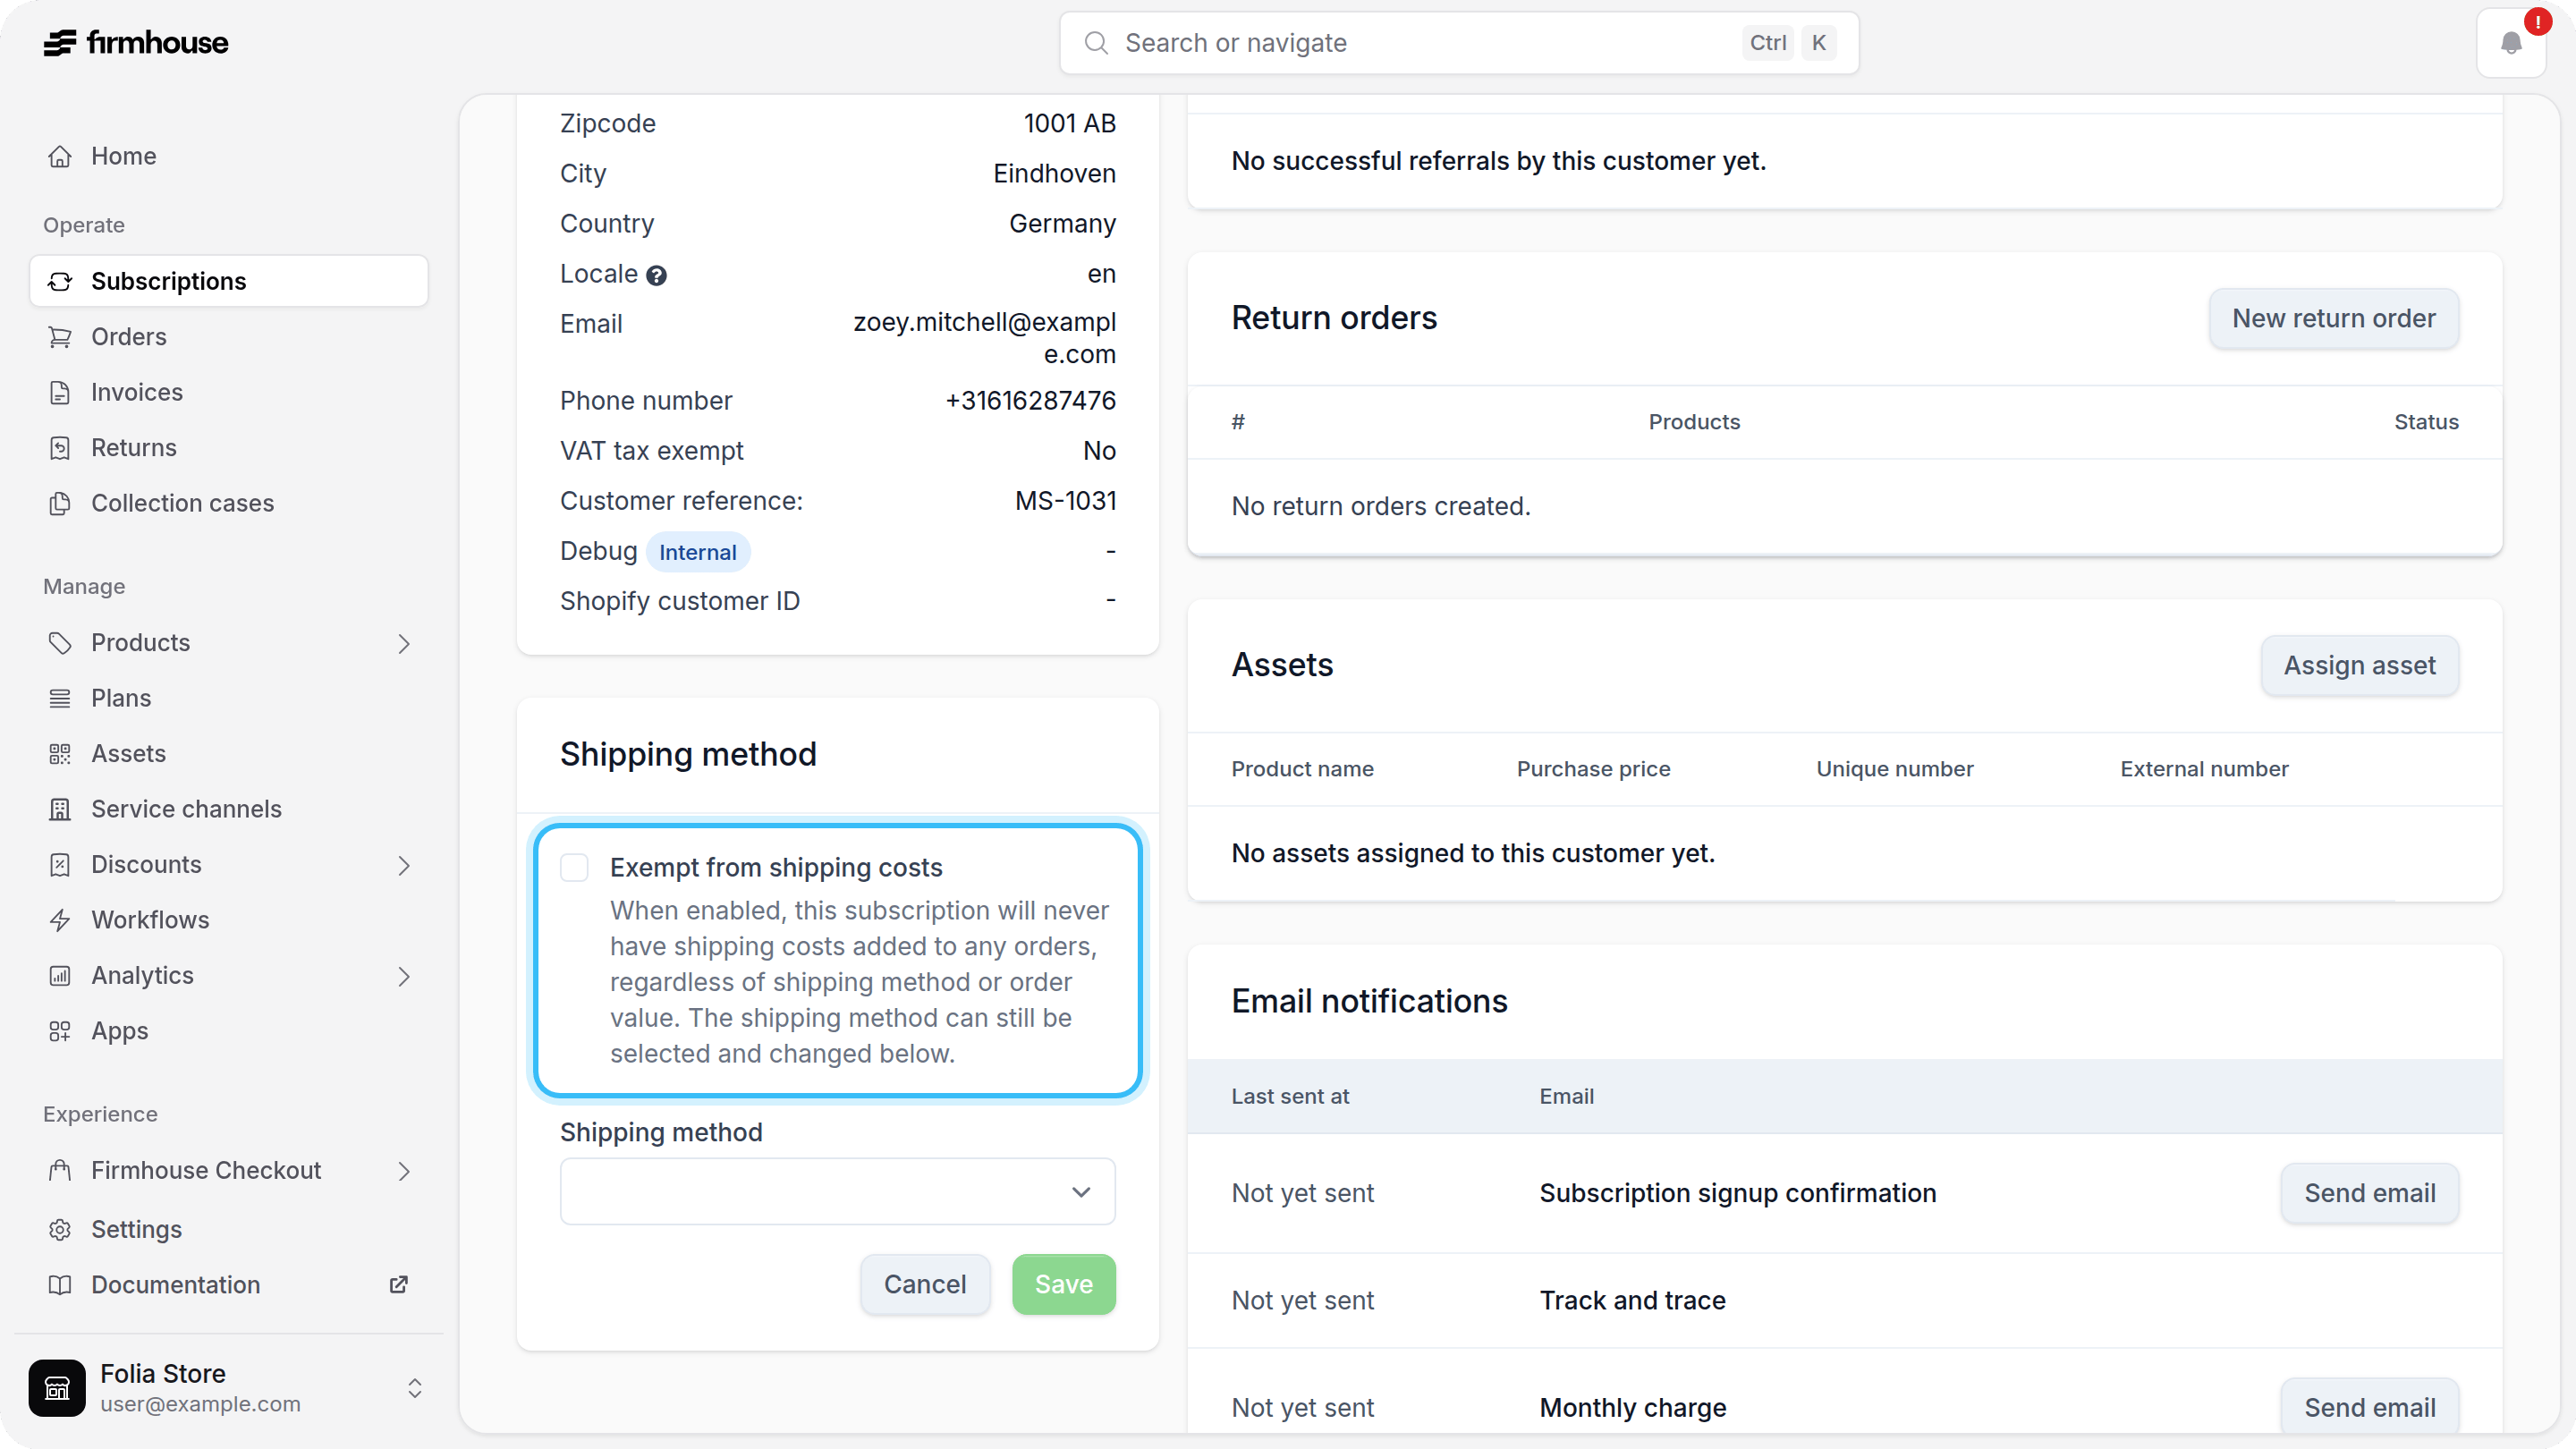
Task: Click the Workflows lightning icon
Action: point(60,920)
